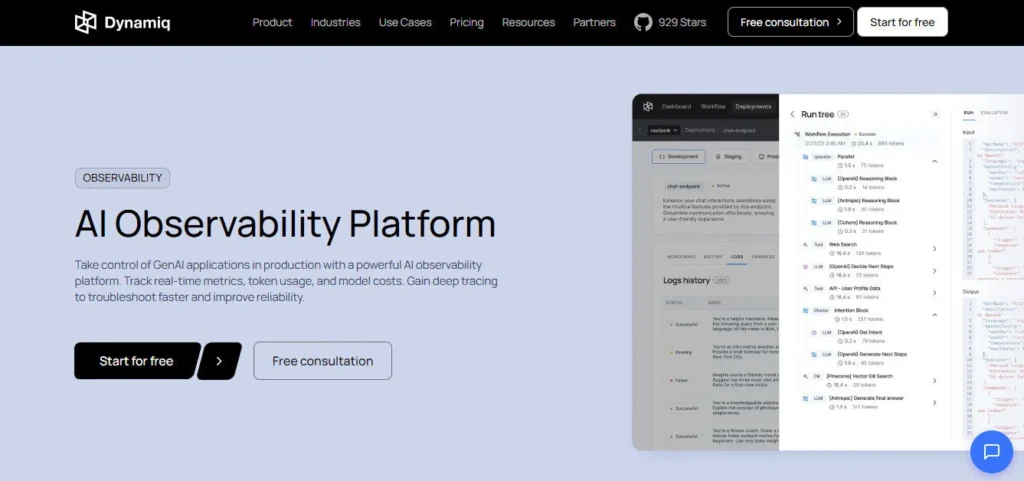Select the Development environment button
The image size is (1024, 481).
[x=679, y=157]
